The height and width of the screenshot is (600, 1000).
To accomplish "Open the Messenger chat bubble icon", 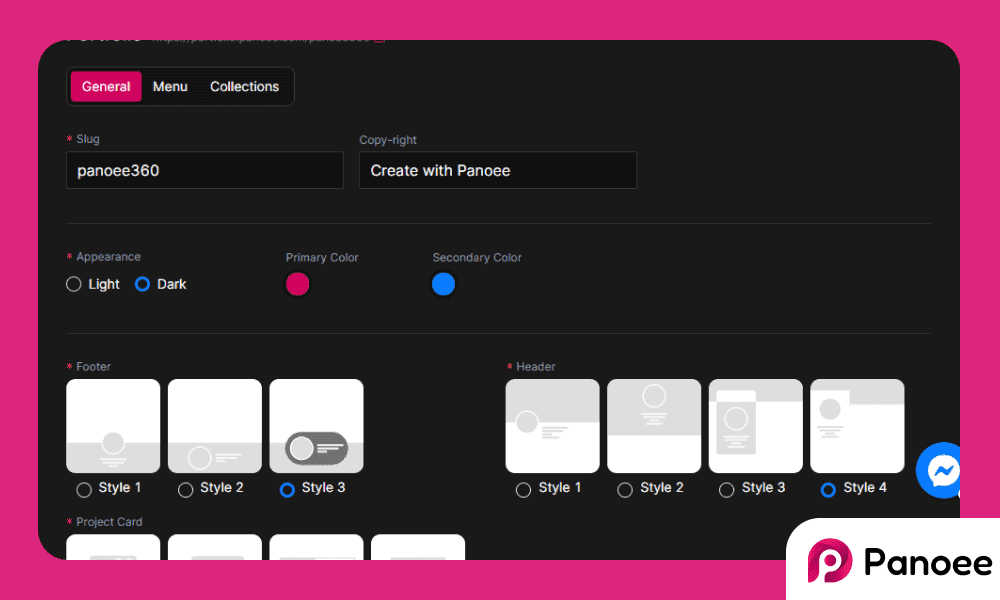I will click(942, 470).
